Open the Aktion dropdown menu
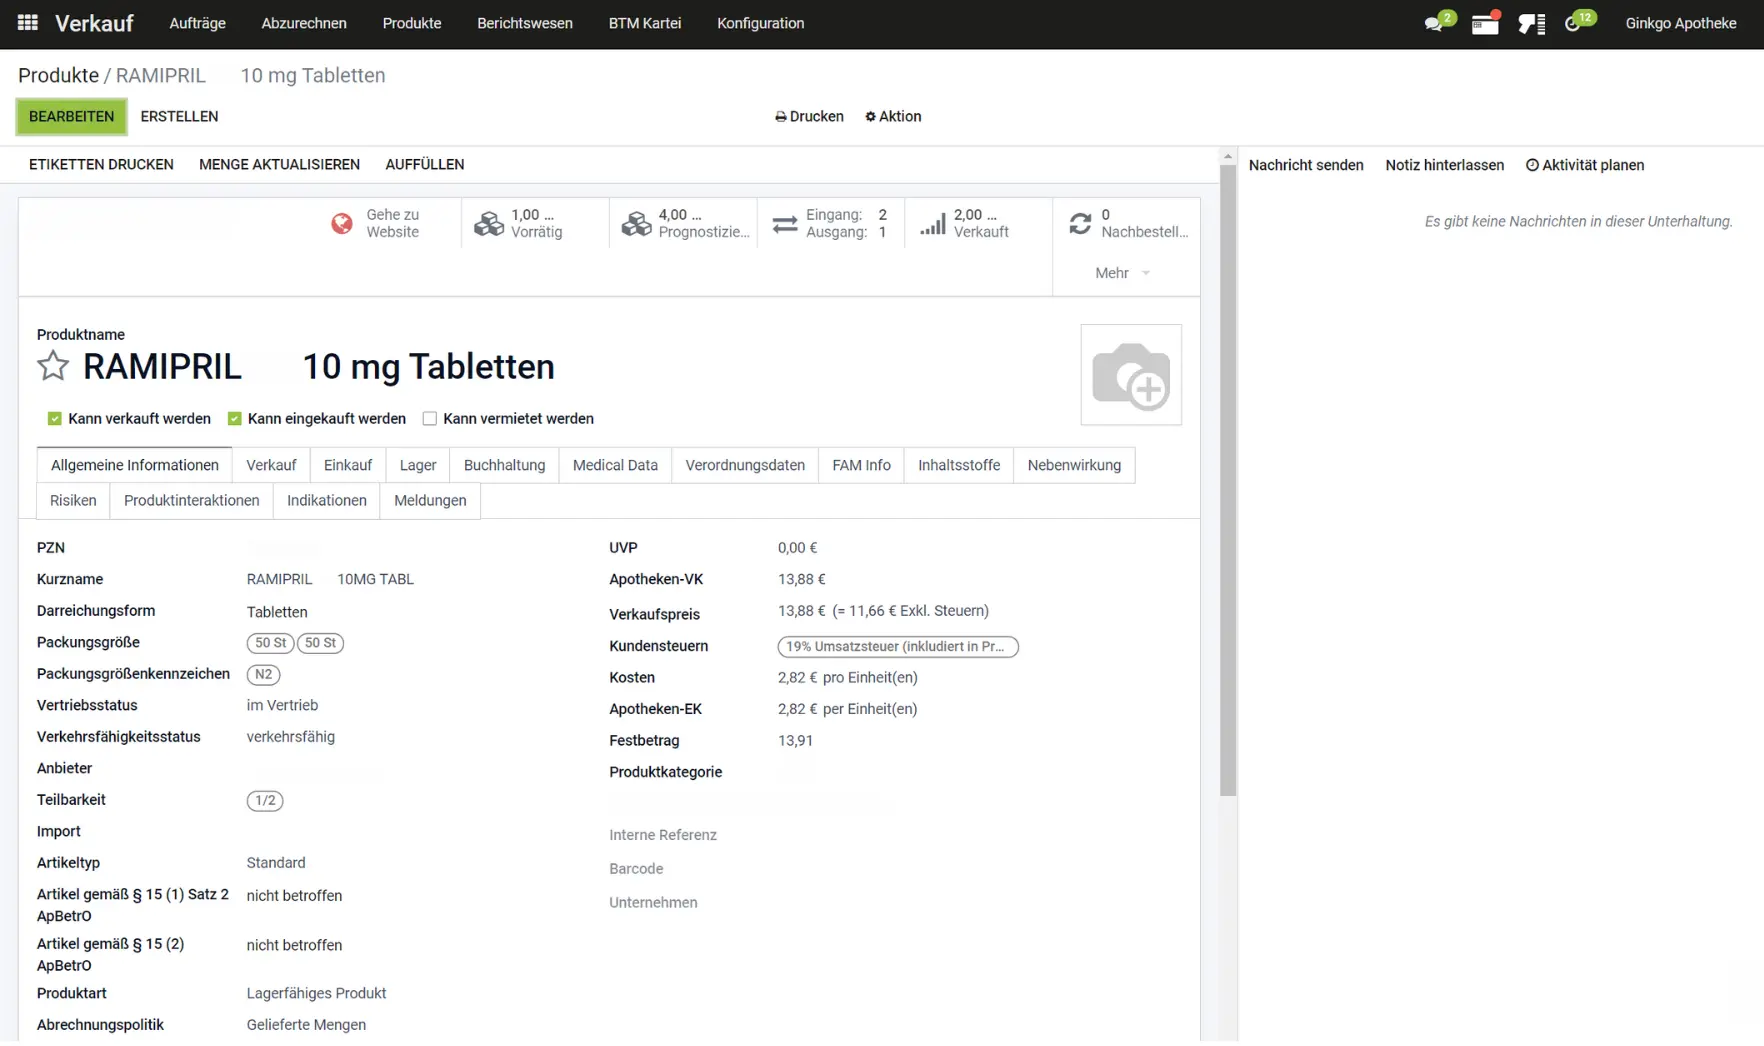This screenshot has width=1764, height=1046. tap(893, 116)
